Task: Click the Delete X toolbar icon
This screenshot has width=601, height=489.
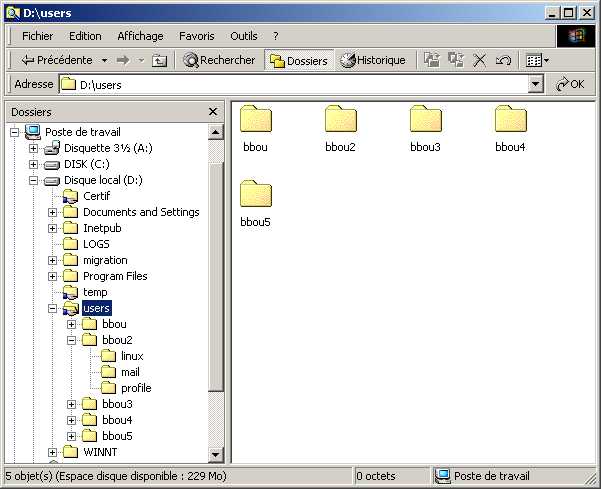Action: pos(479,61)
